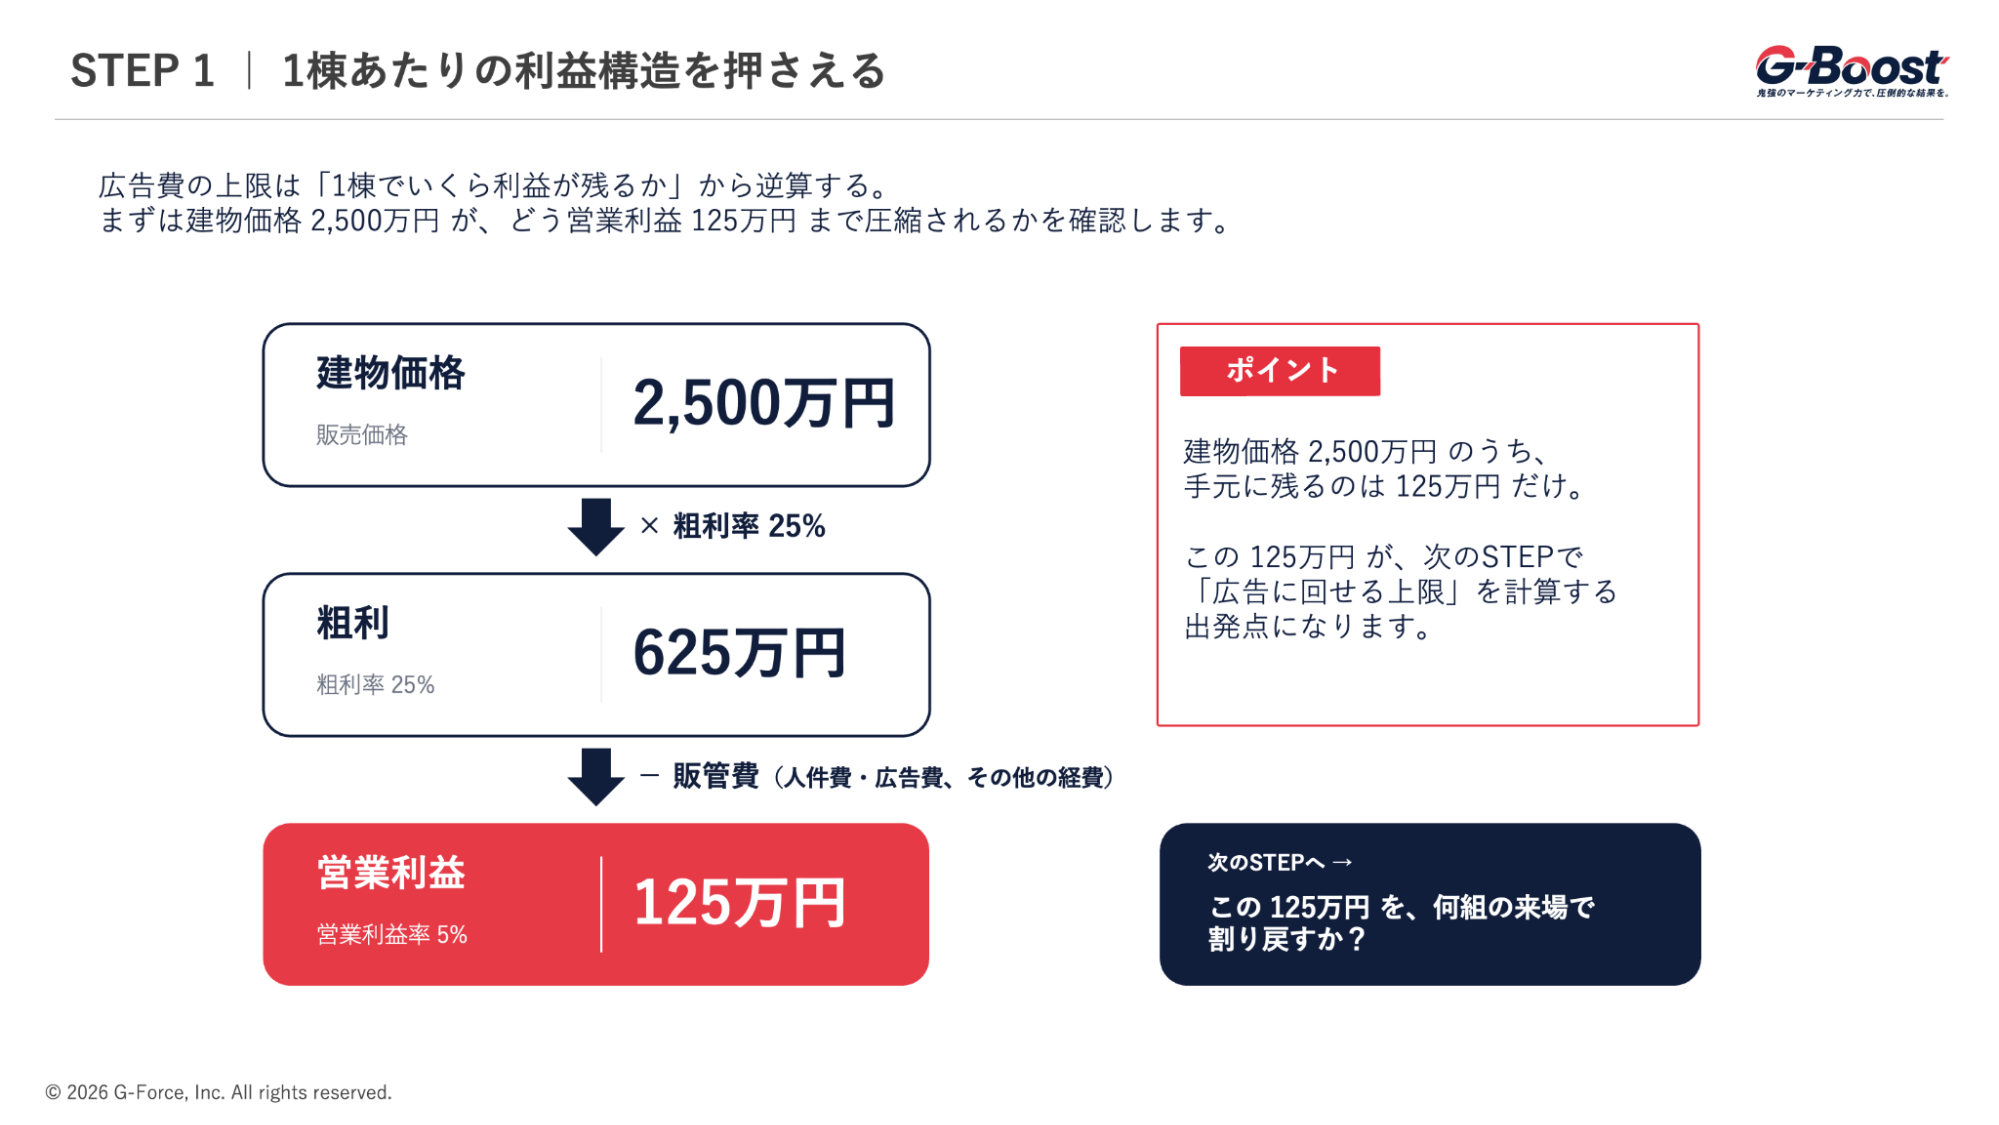The height and width of the screenshot is (1125, 1999).
Task: Click the × symbol before 粗利率 25%
Action: (649, 526)
